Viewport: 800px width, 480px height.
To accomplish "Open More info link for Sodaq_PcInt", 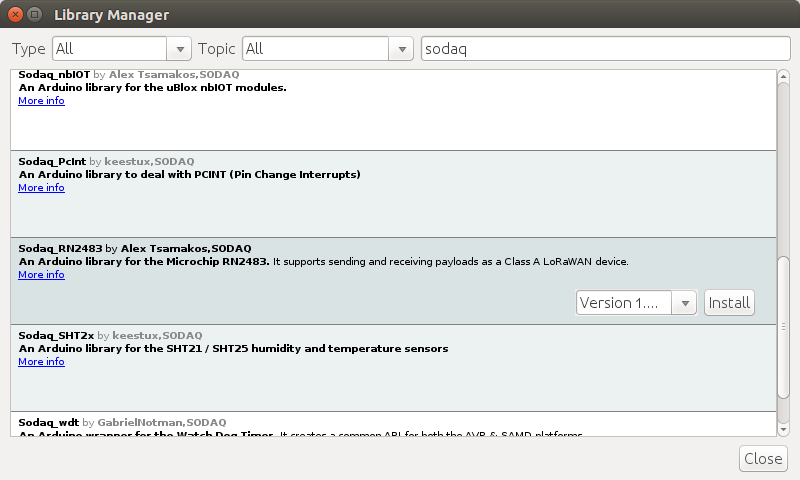I will point(41,188).
